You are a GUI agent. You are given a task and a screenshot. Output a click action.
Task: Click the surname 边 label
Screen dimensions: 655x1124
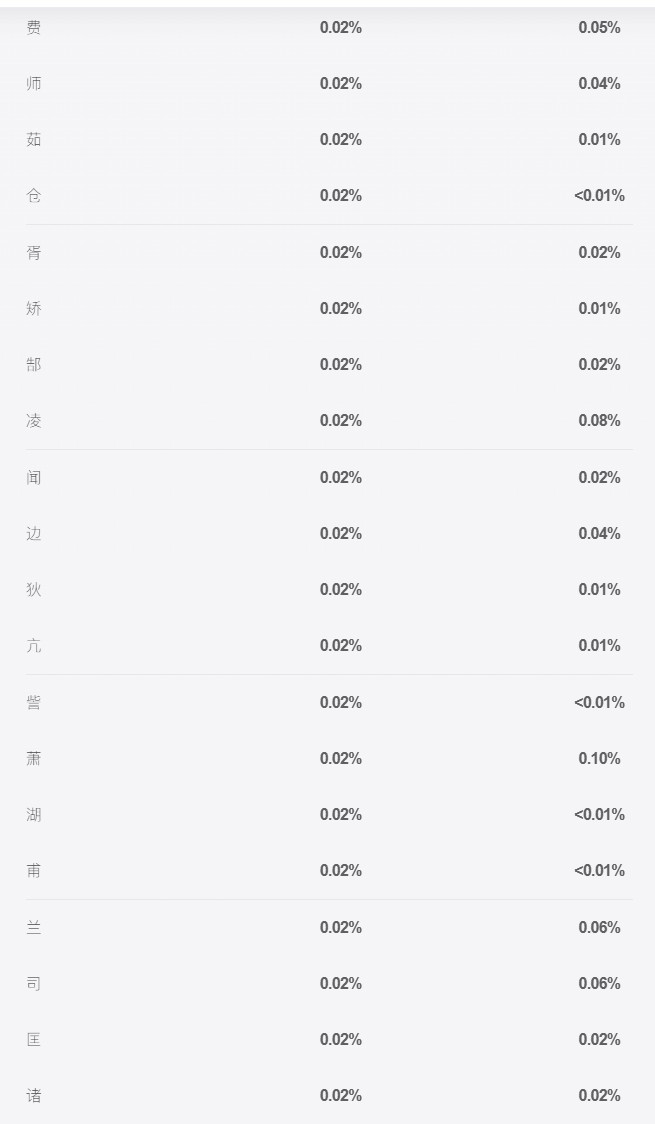coord(34,533)
